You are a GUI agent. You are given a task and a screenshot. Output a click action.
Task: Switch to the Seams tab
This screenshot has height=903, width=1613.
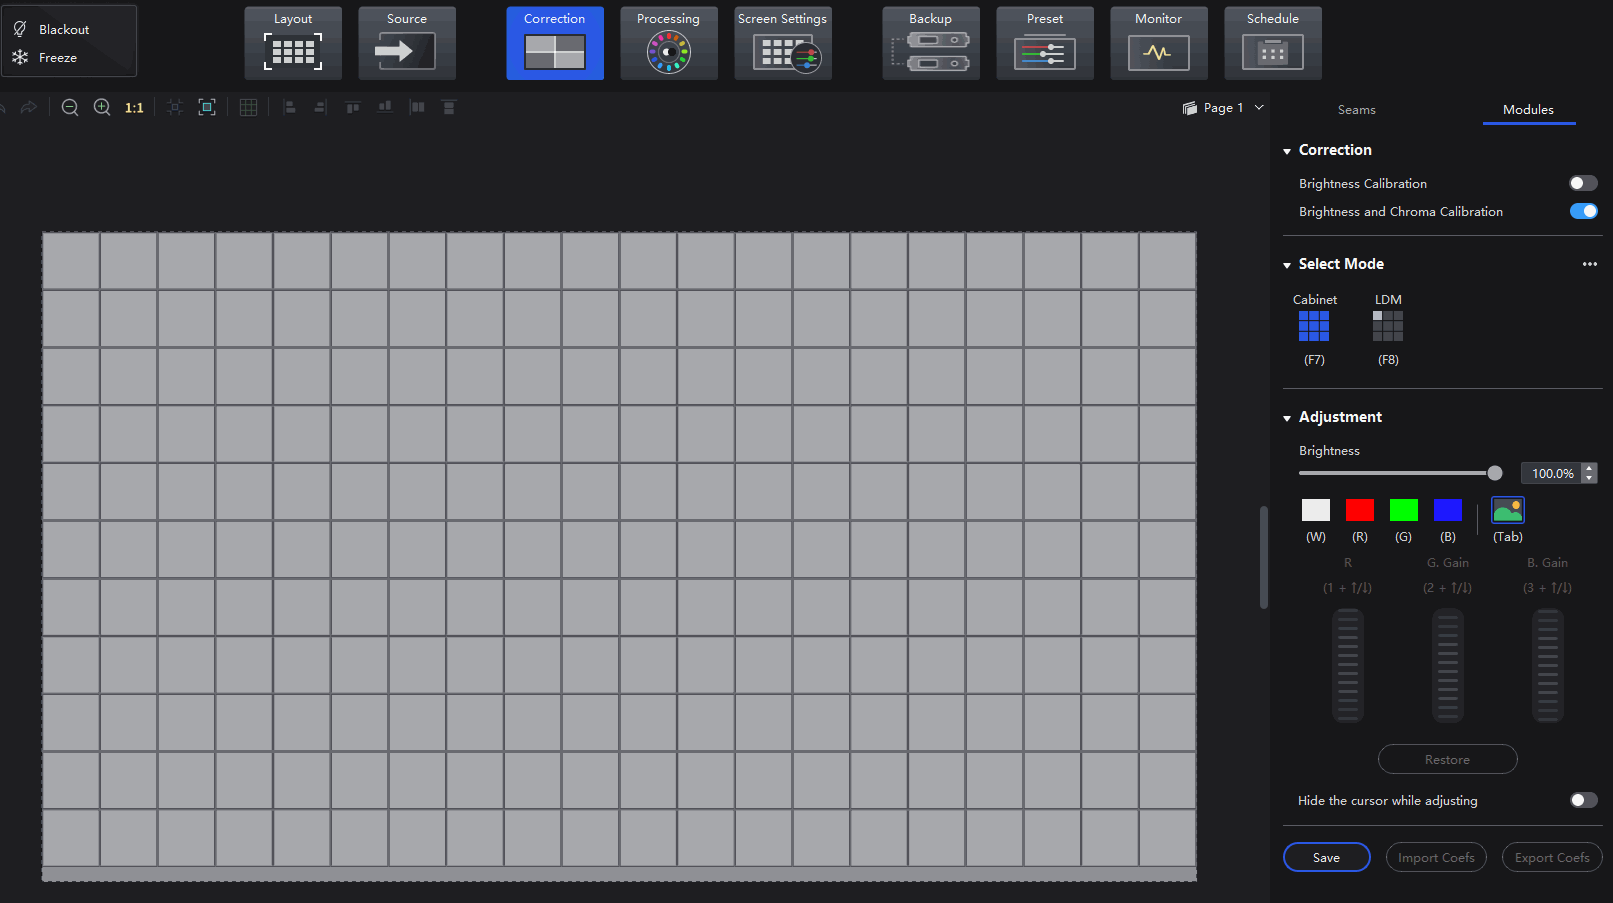click(1357, 110)
